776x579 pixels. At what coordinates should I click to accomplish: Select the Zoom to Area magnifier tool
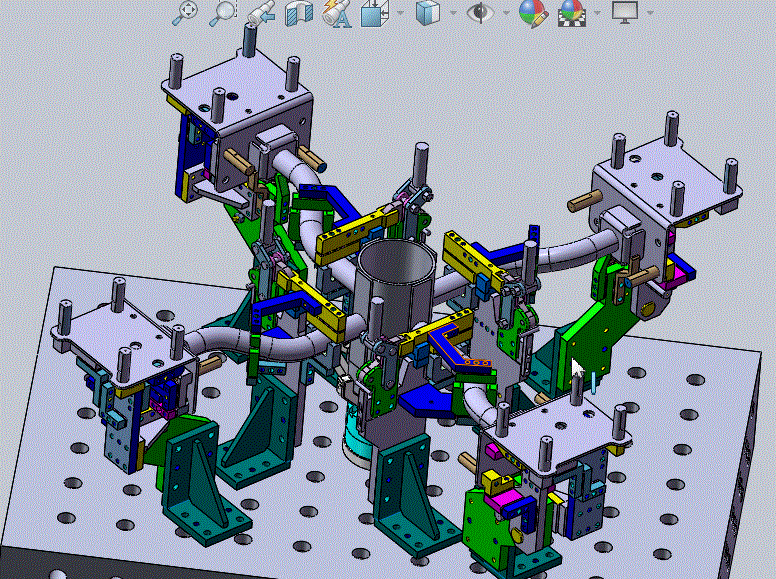pos(222,13)
